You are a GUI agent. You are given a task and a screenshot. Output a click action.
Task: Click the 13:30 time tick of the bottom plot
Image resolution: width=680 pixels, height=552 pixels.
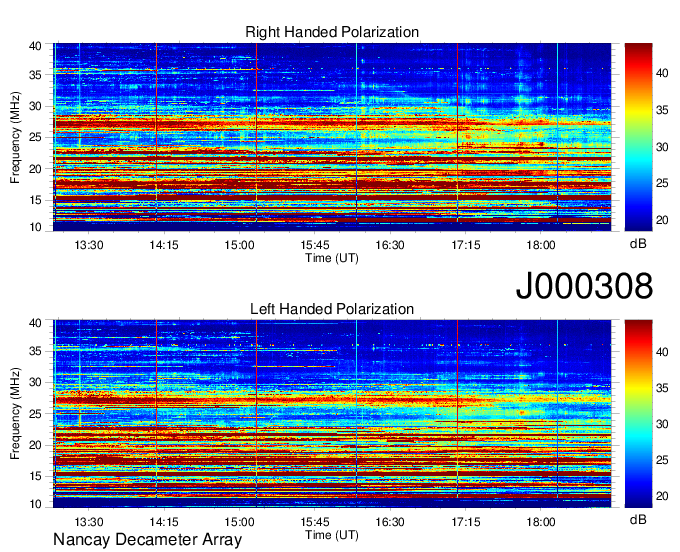[88, 522]
